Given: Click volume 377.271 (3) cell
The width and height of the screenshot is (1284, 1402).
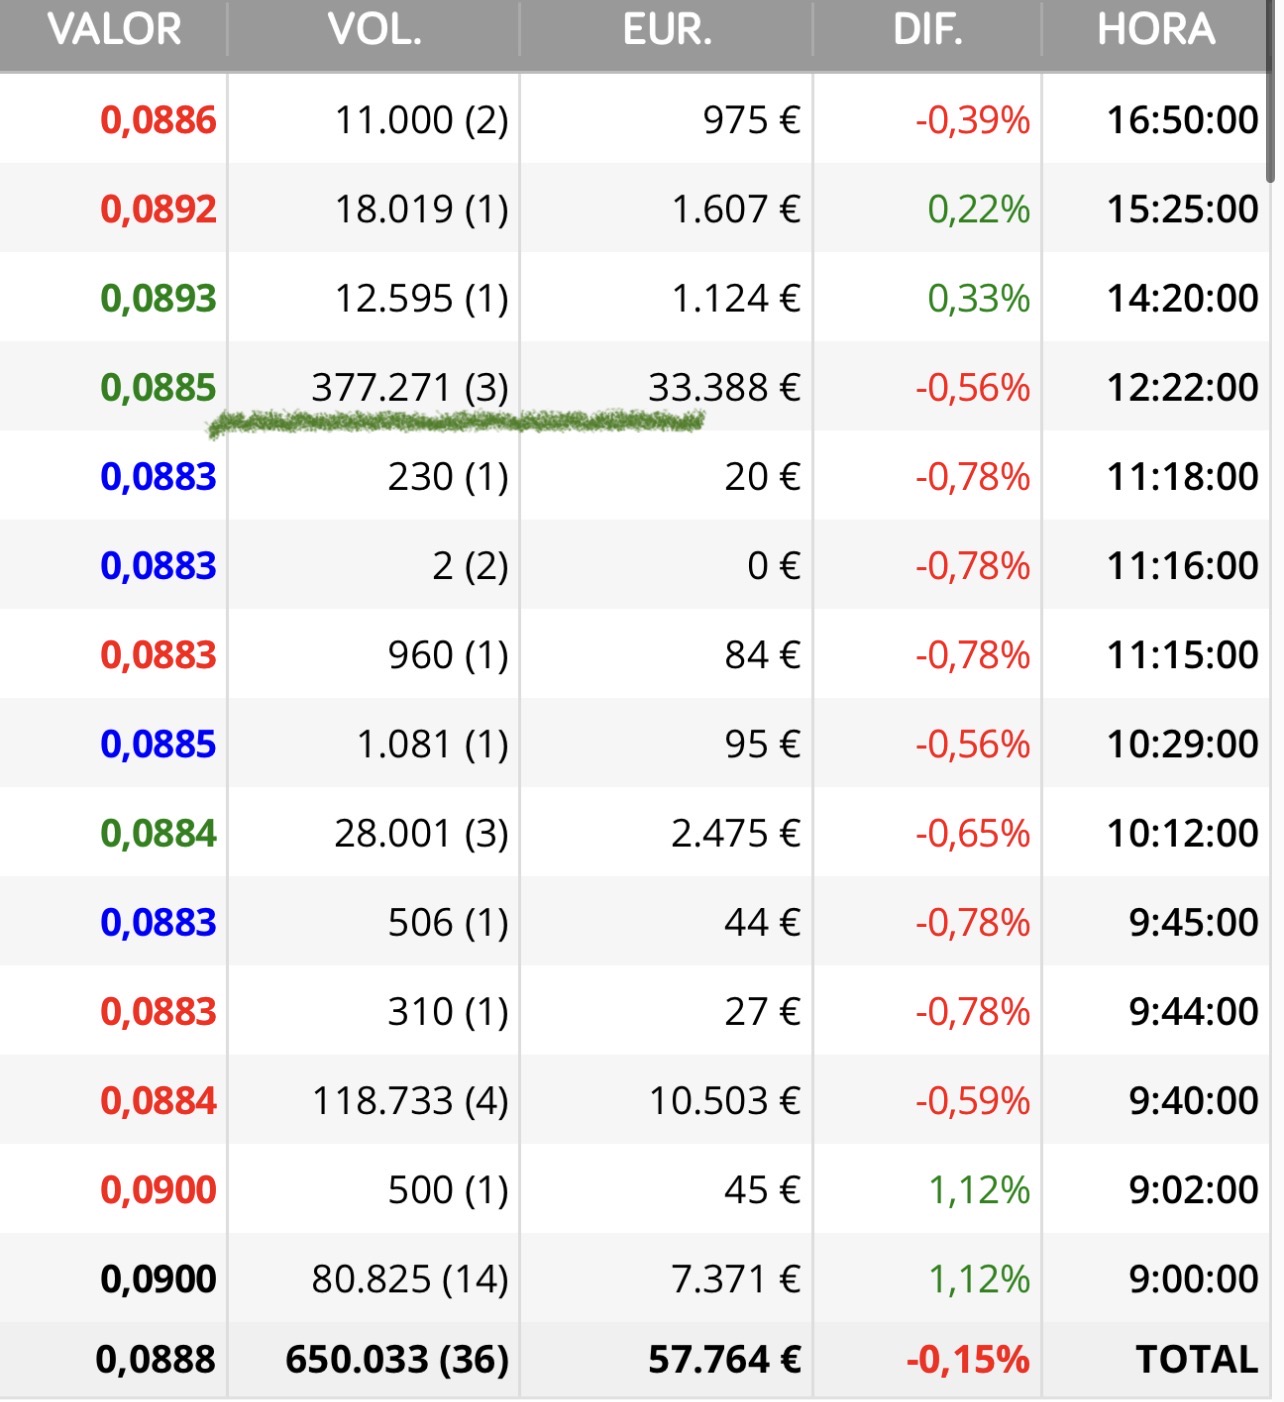Looking at the screenshot, I should pos(410,387).
